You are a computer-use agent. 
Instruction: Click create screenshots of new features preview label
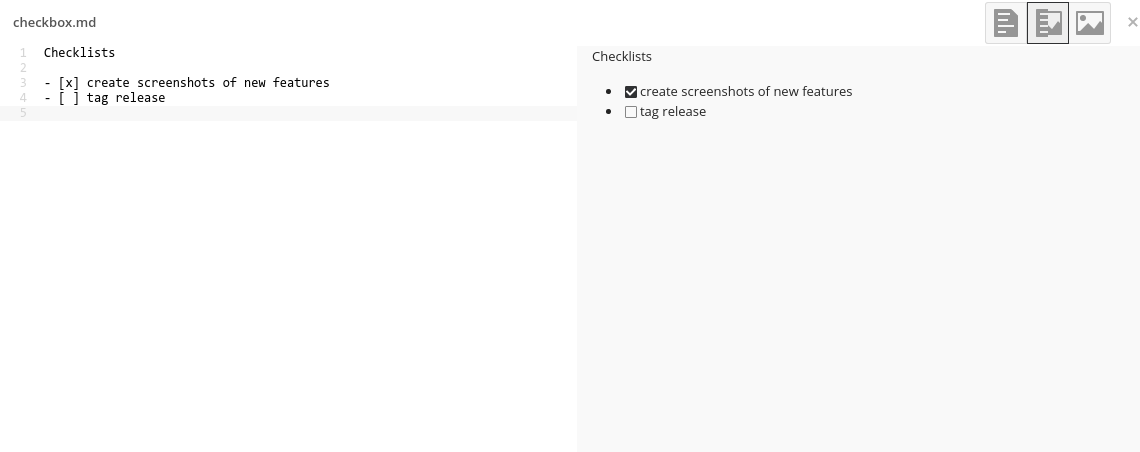click(746, 92)
